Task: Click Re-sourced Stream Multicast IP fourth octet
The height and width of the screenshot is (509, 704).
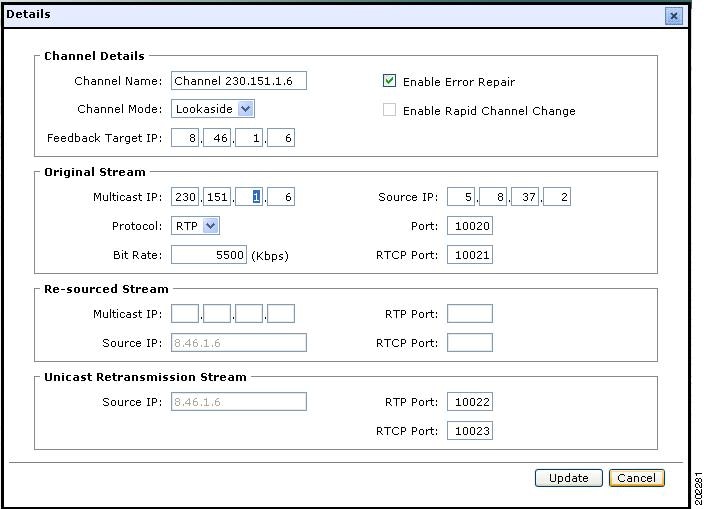Action: pos(281,314)
